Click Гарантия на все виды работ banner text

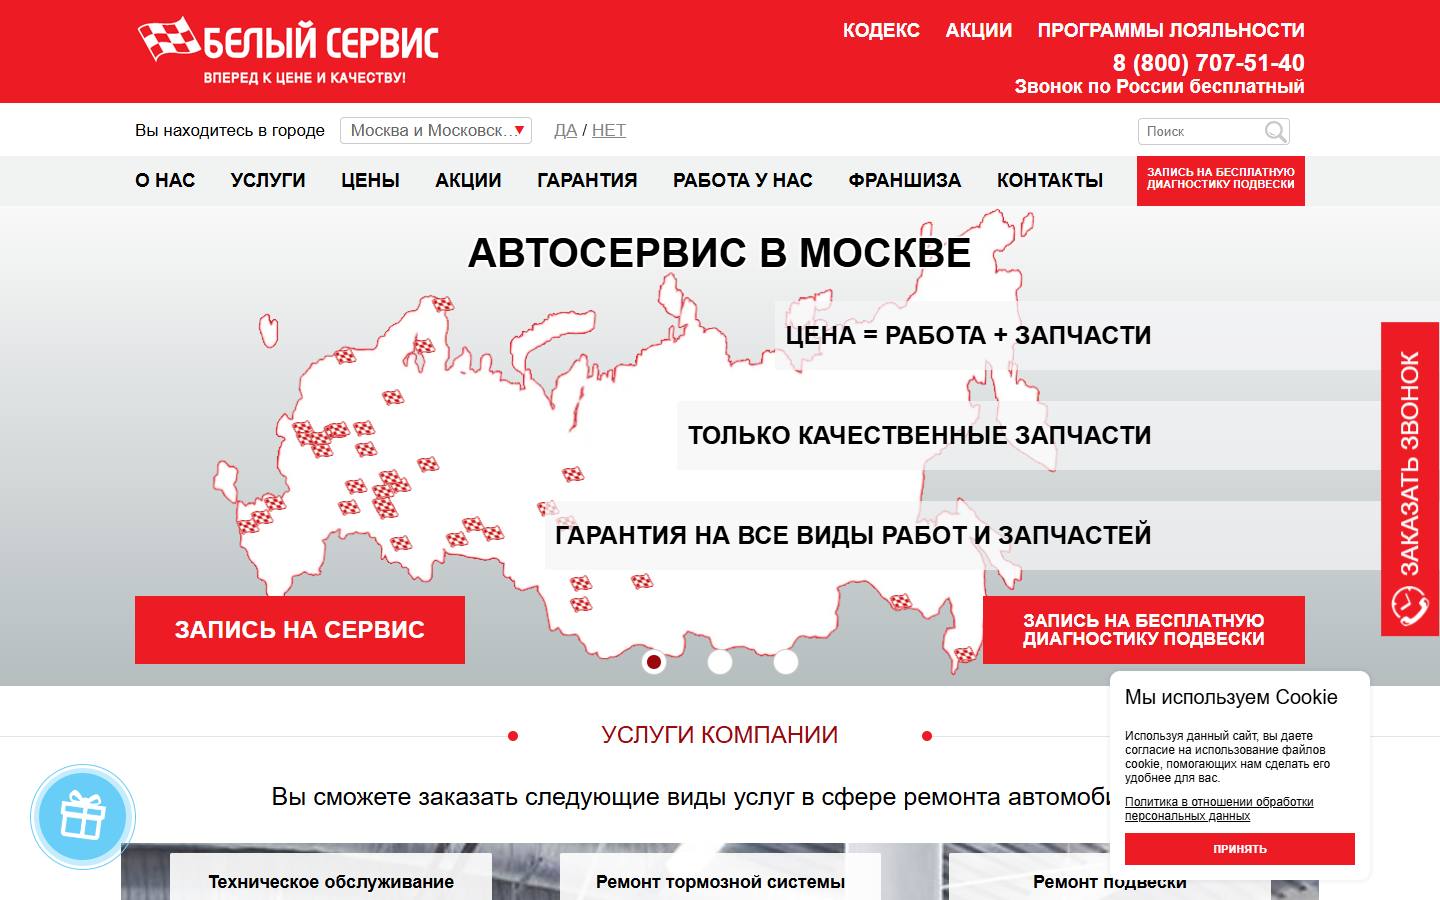(853, 535)
